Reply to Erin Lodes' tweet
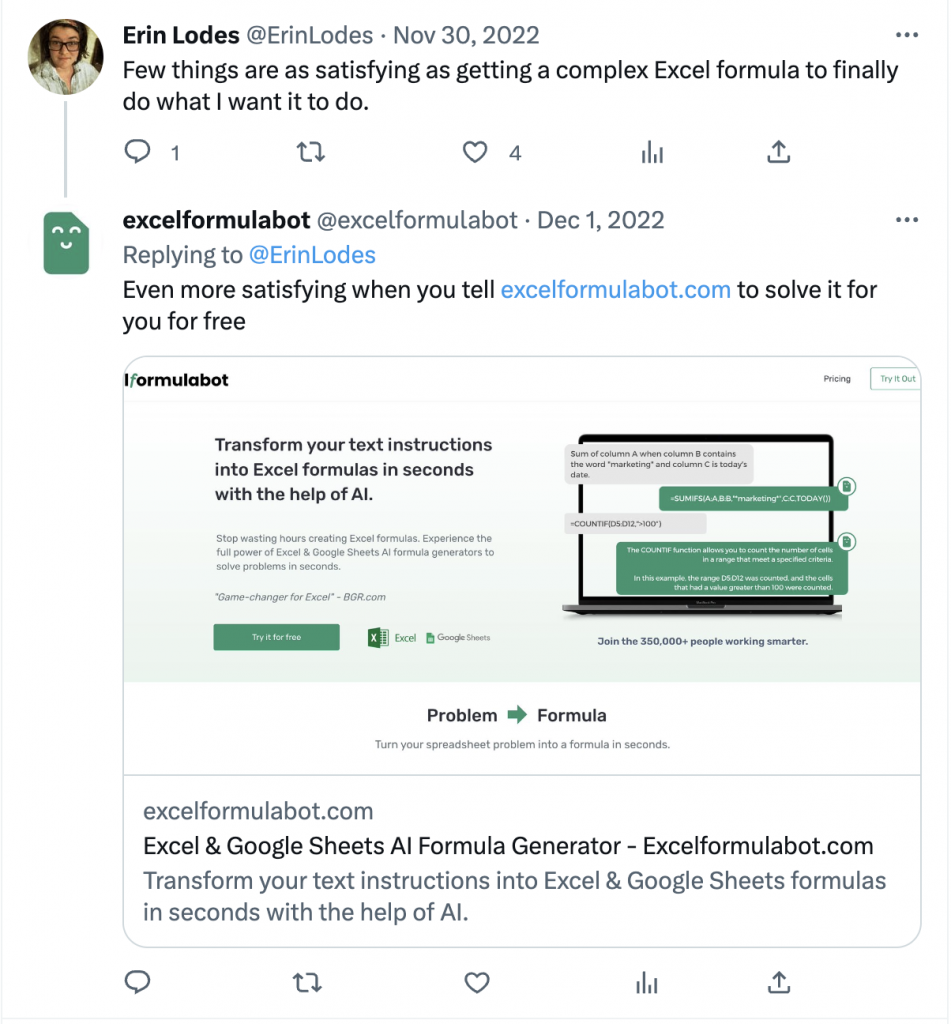The image size is (951, 1024). point(137,152)
